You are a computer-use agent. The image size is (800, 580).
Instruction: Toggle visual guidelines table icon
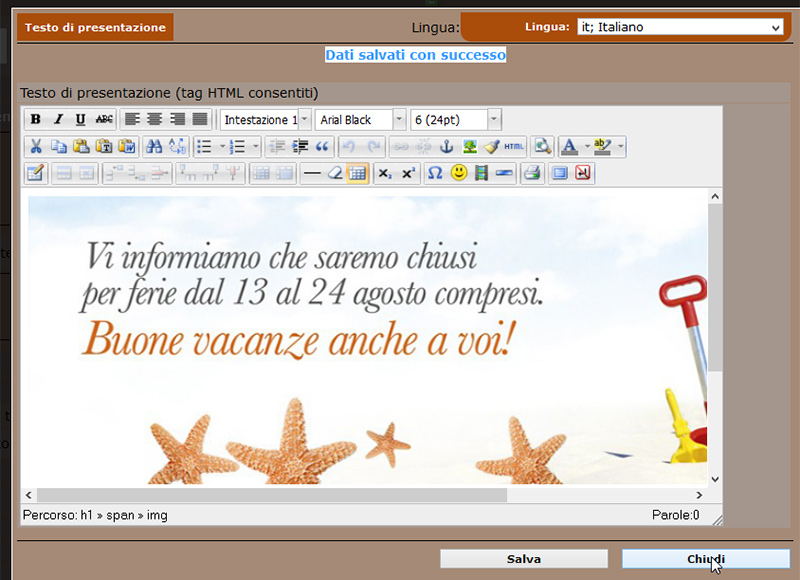coord(357,173)
